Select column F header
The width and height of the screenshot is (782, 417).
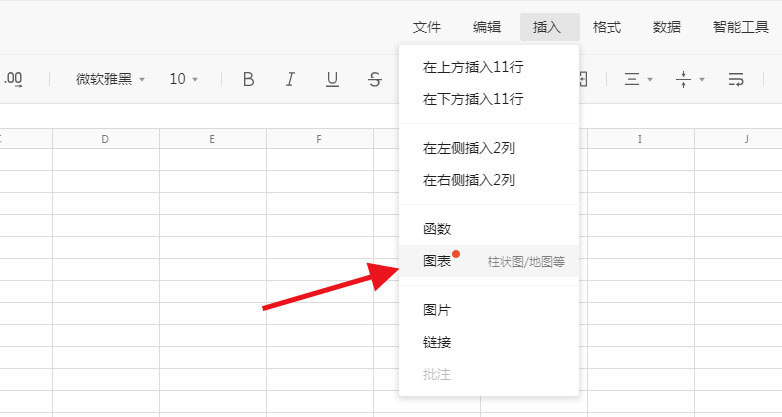[x=320, y=139]
